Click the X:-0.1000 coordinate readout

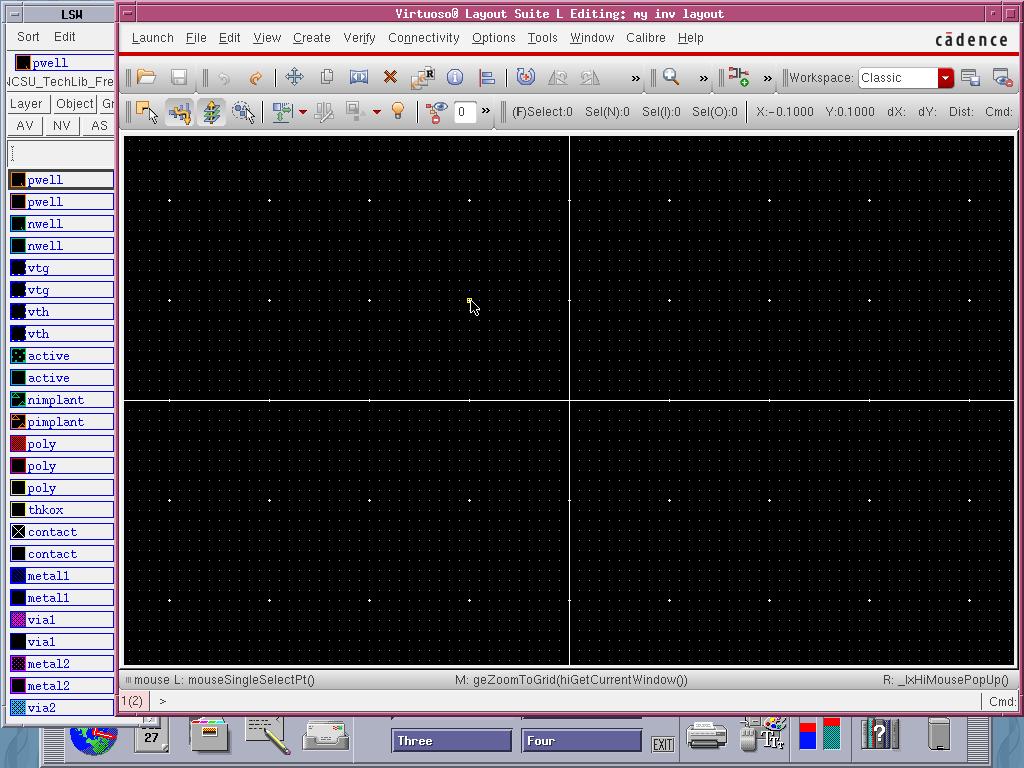pyautogui.click(x=784, y=112)
